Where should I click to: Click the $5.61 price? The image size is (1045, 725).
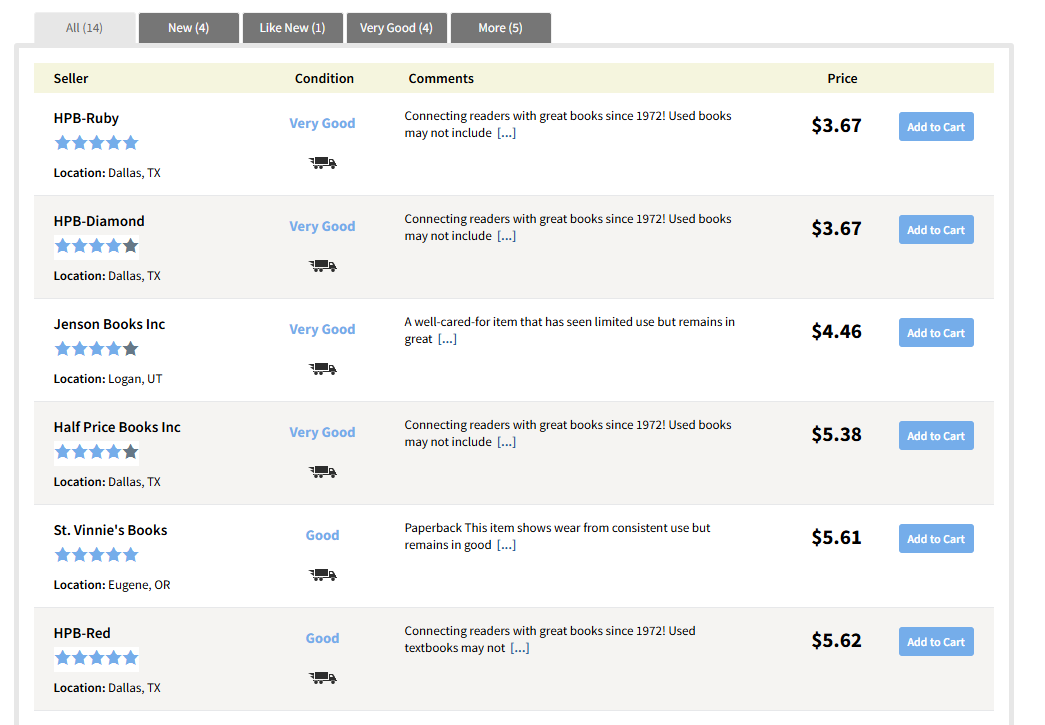point(836,538)
